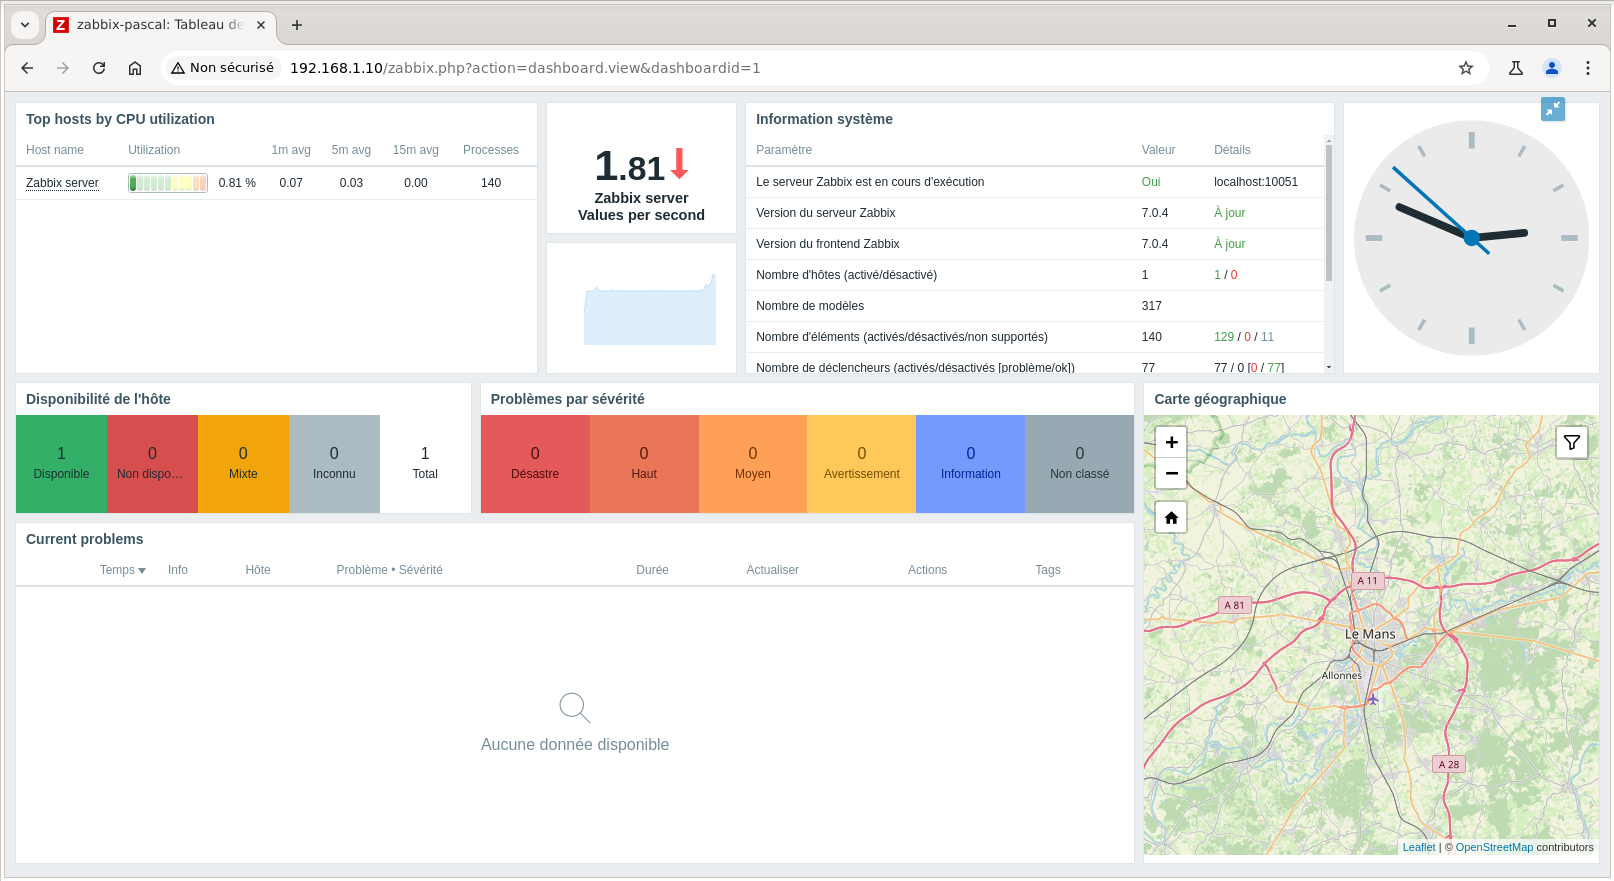
Task: Click the 'Problèmes par sévérité' widget title
Action: (x=567, y=399)
